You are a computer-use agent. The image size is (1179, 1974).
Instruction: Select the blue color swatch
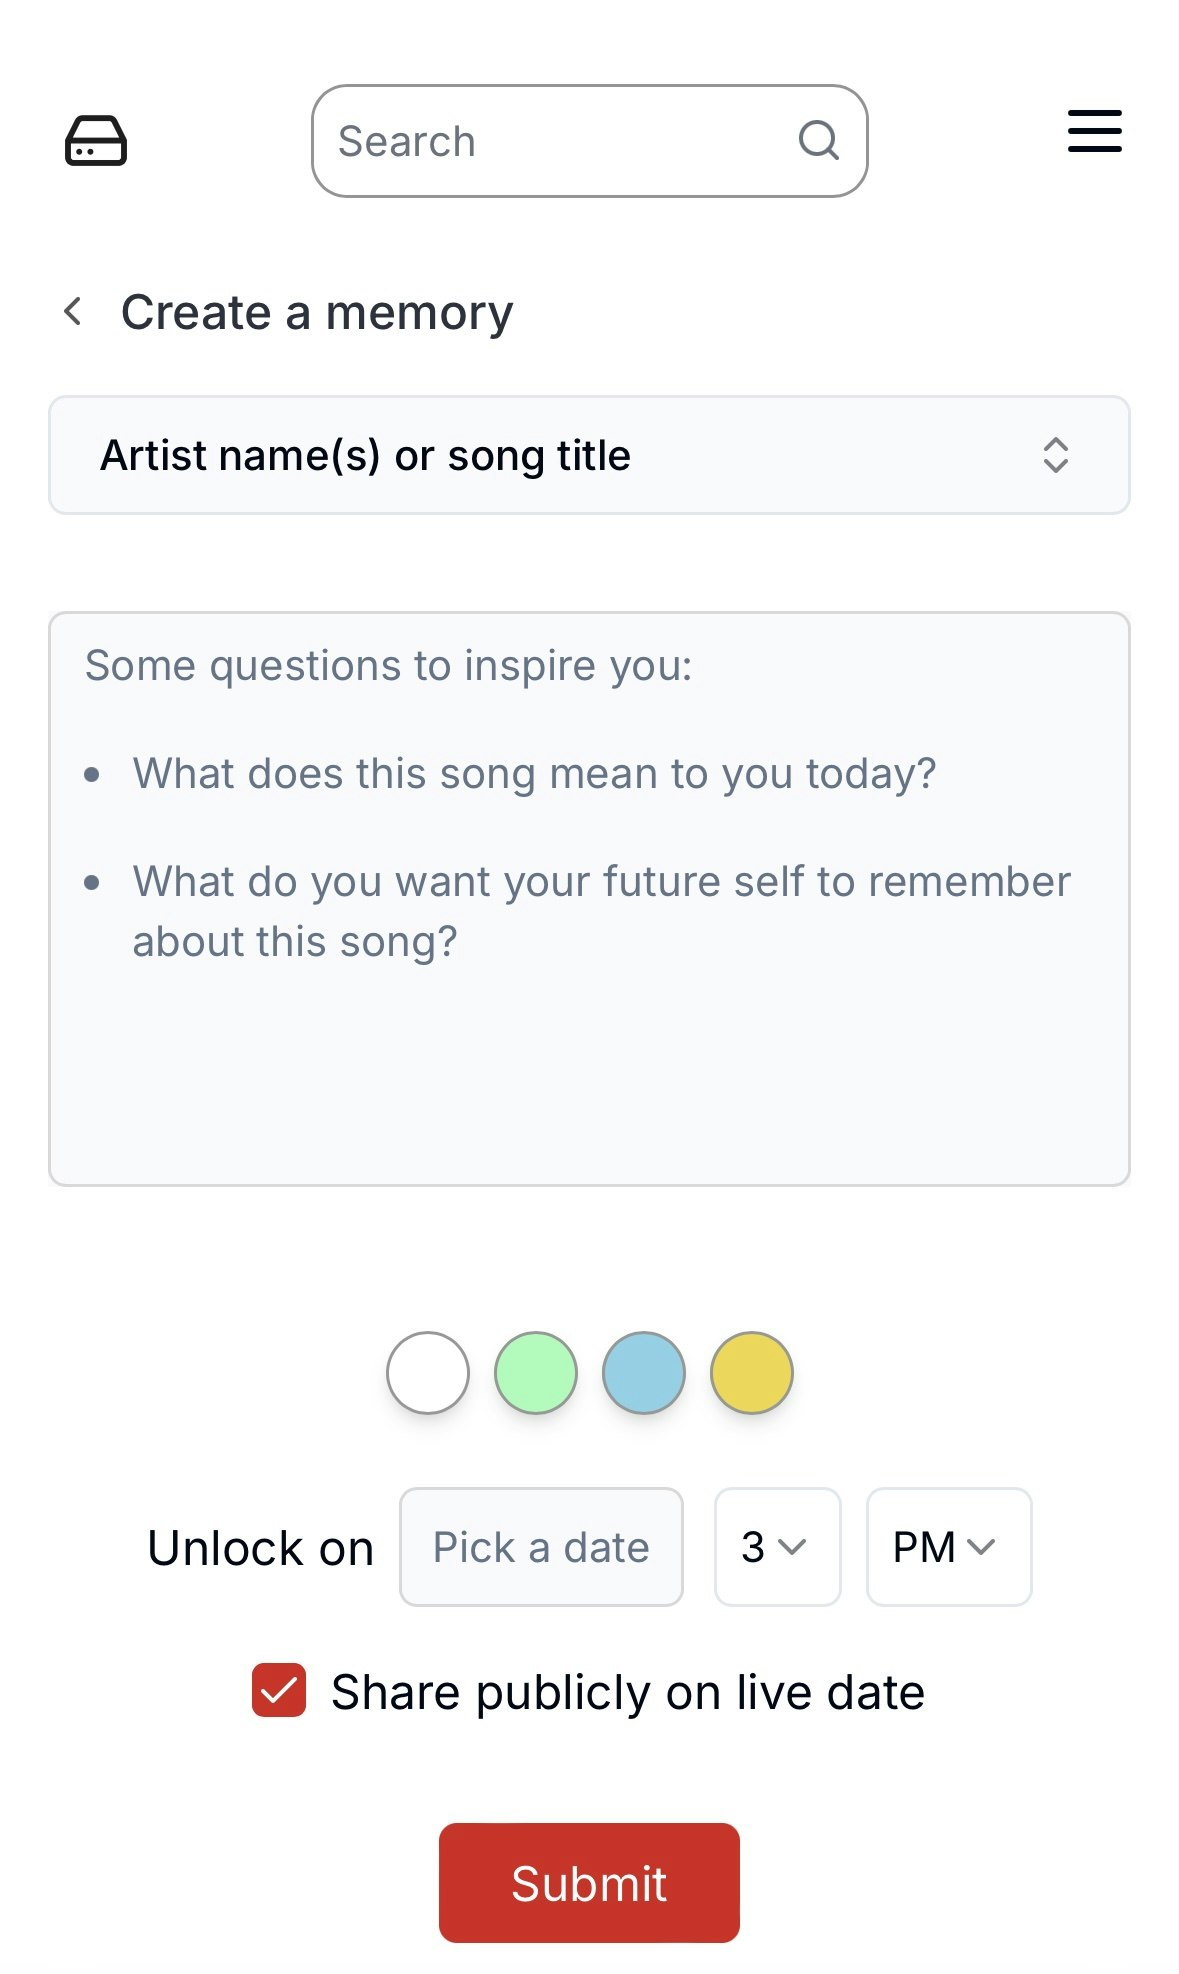point(644,1373)
